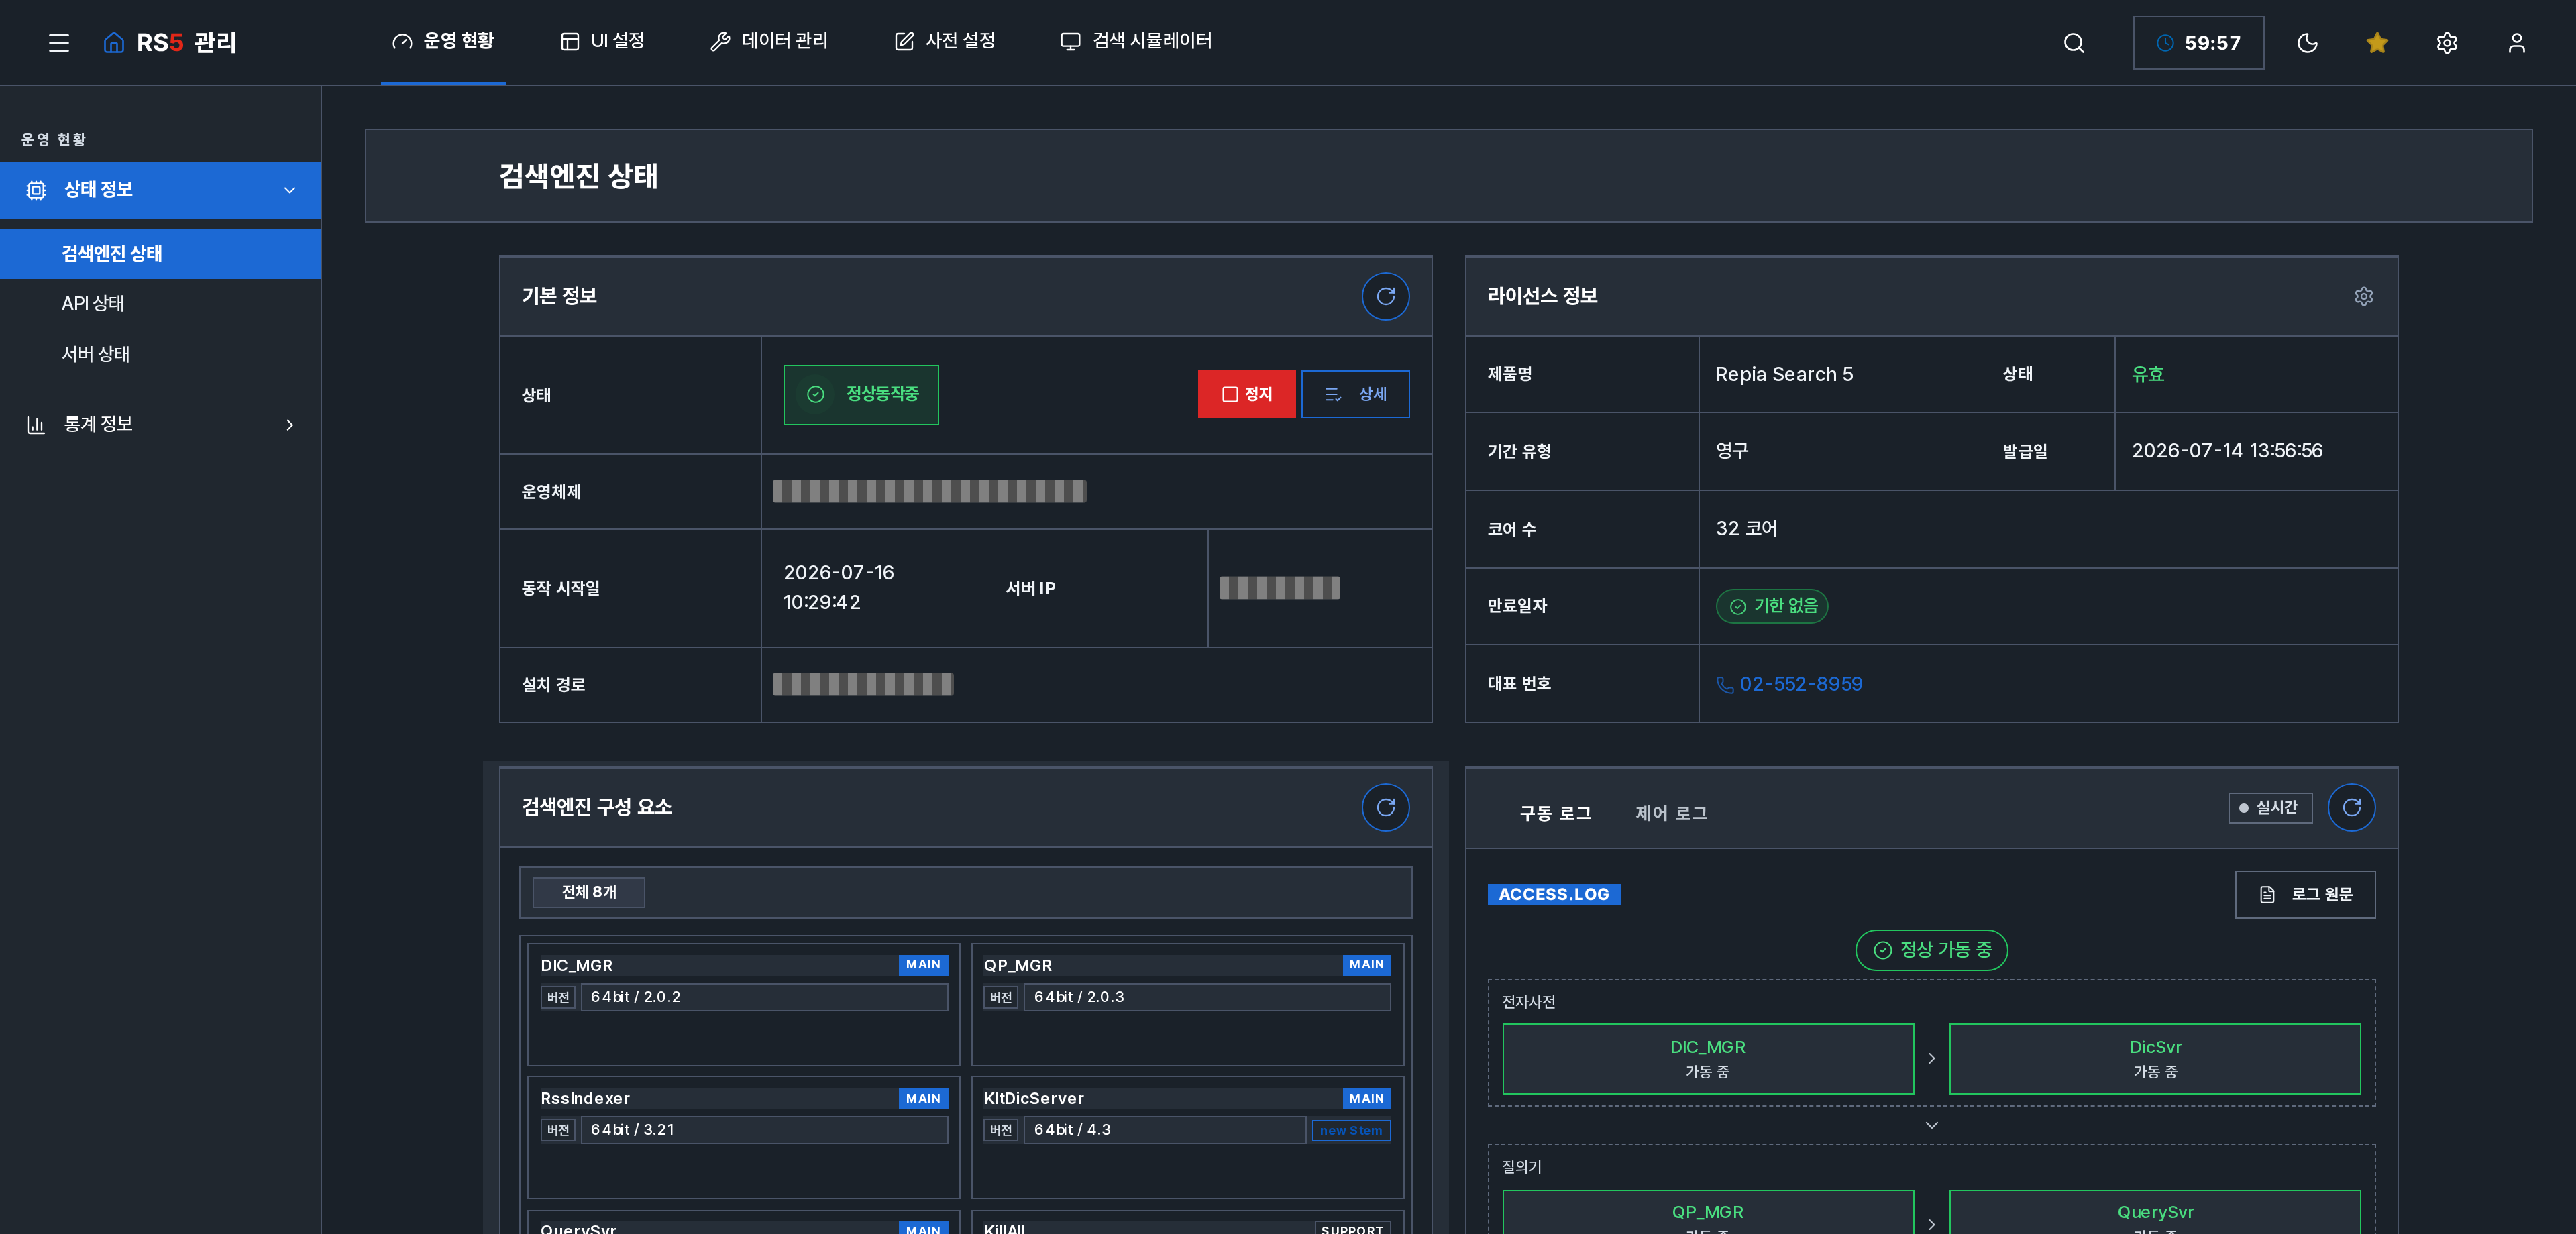2576x1234 pixels.
Task: Click the 통계 정보 bar chart icon
Action: [36, 425]
